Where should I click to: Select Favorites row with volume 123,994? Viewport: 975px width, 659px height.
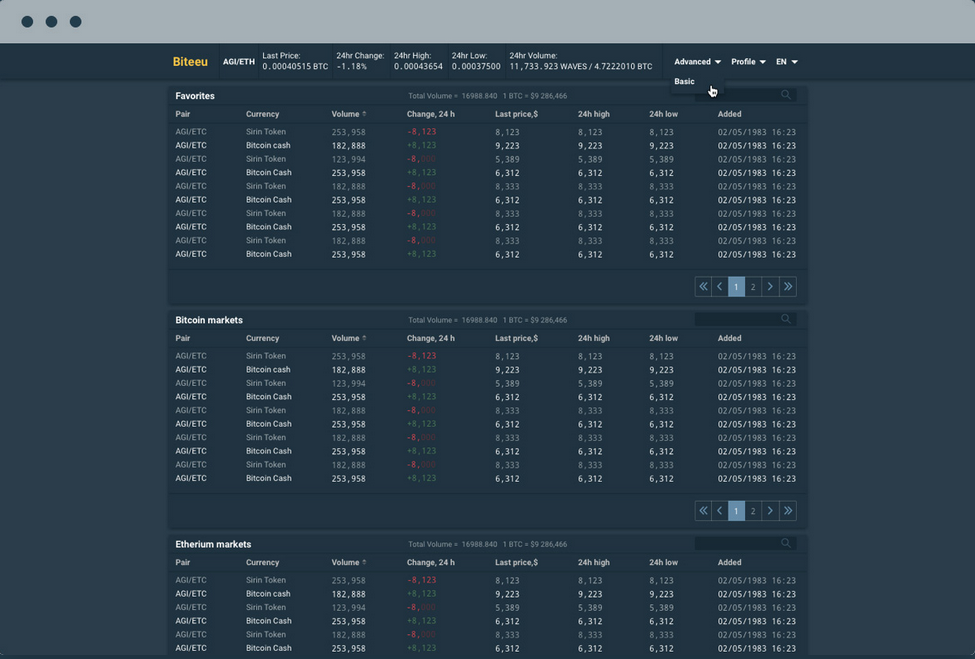click(486, 159)
